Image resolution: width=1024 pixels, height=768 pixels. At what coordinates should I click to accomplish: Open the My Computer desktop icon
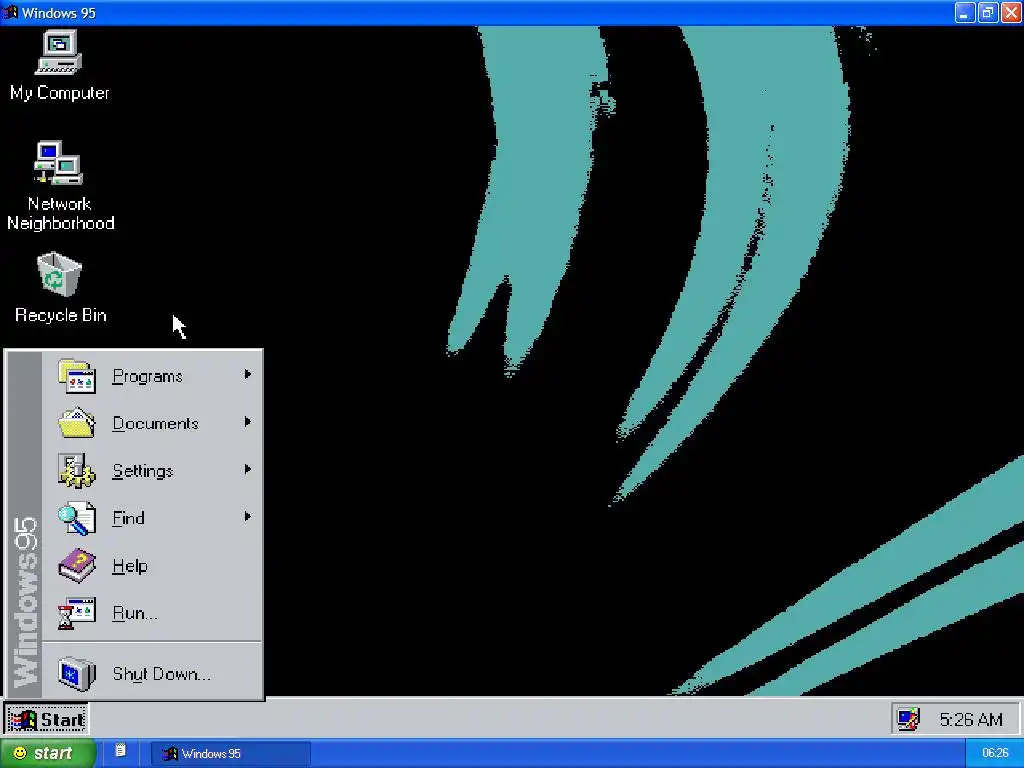click(59, 65)
